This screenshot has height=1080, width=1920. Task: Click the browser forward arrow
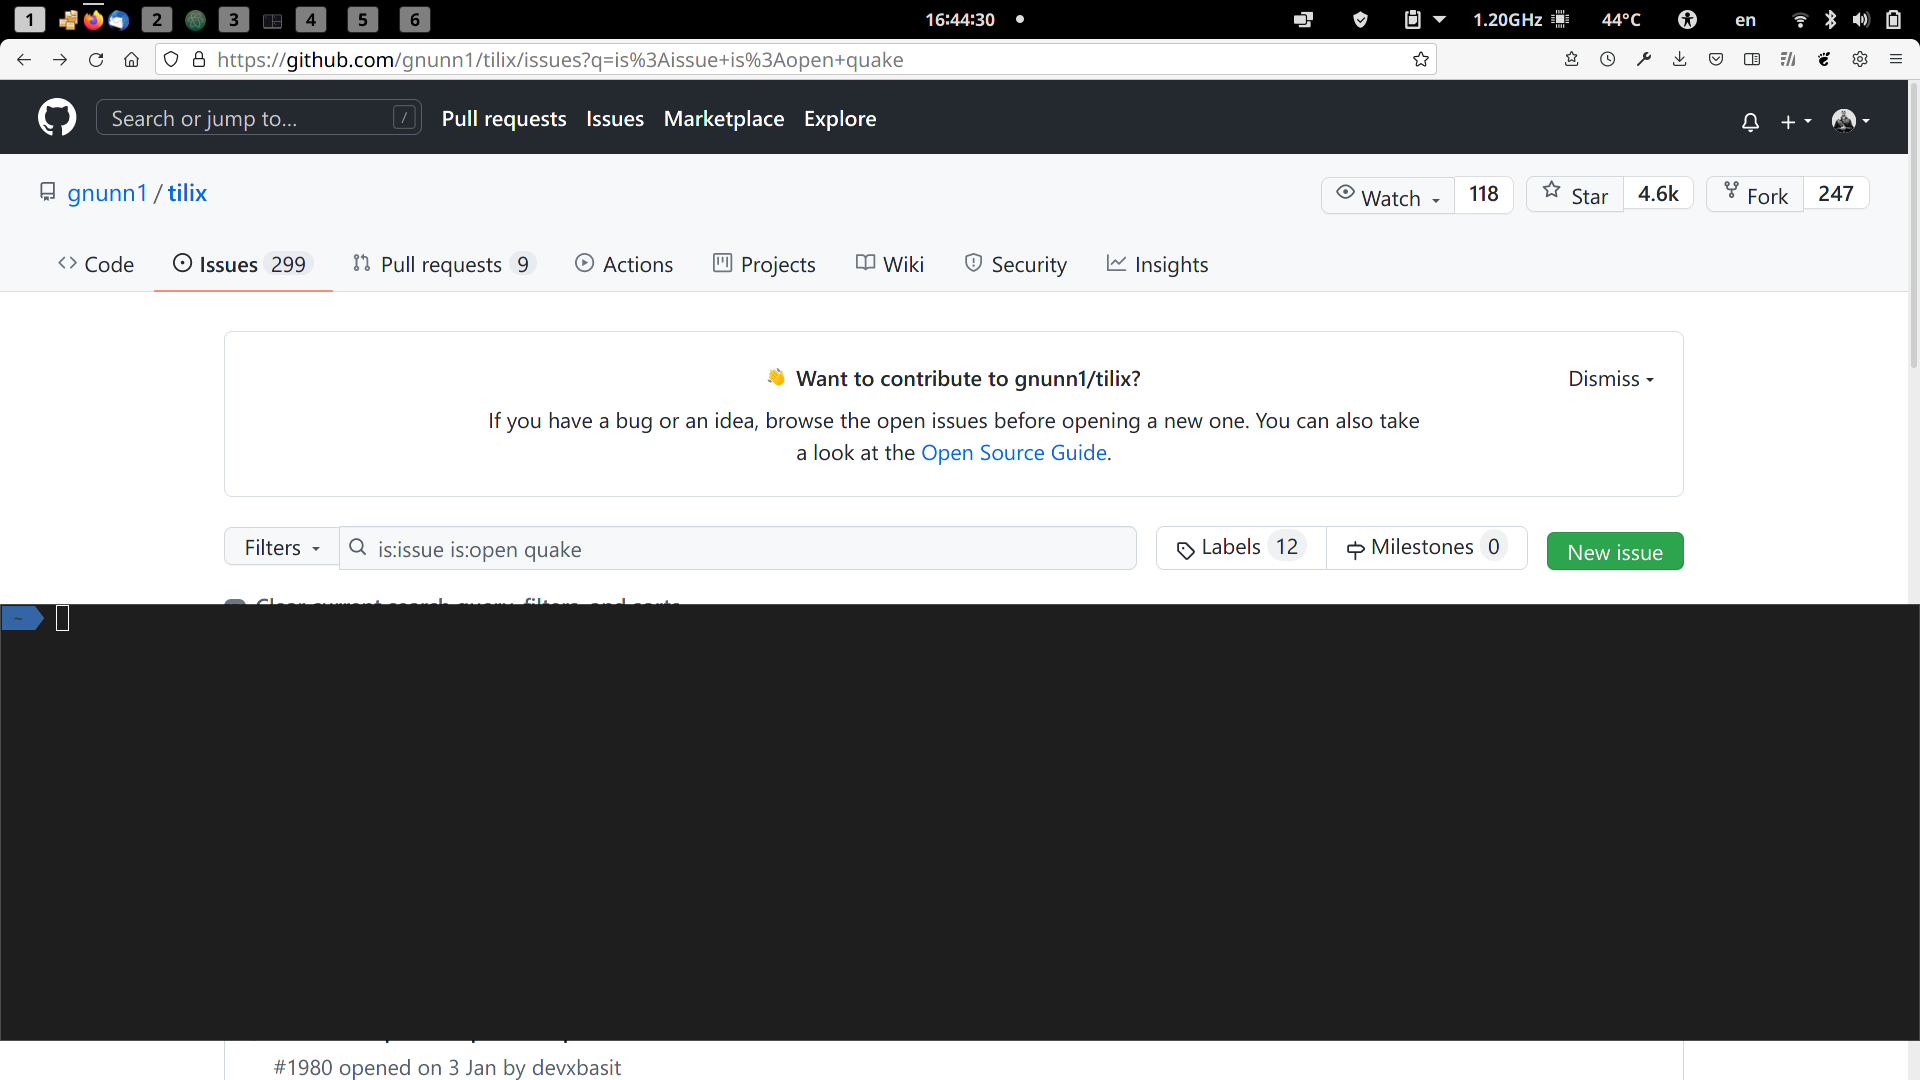click(60, 60)
